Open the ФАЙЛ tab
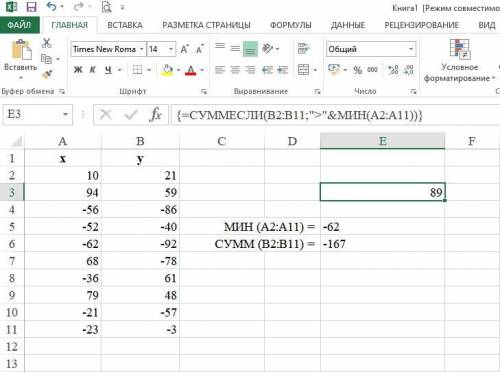500x372 pixels. click(x=19, y=25)
